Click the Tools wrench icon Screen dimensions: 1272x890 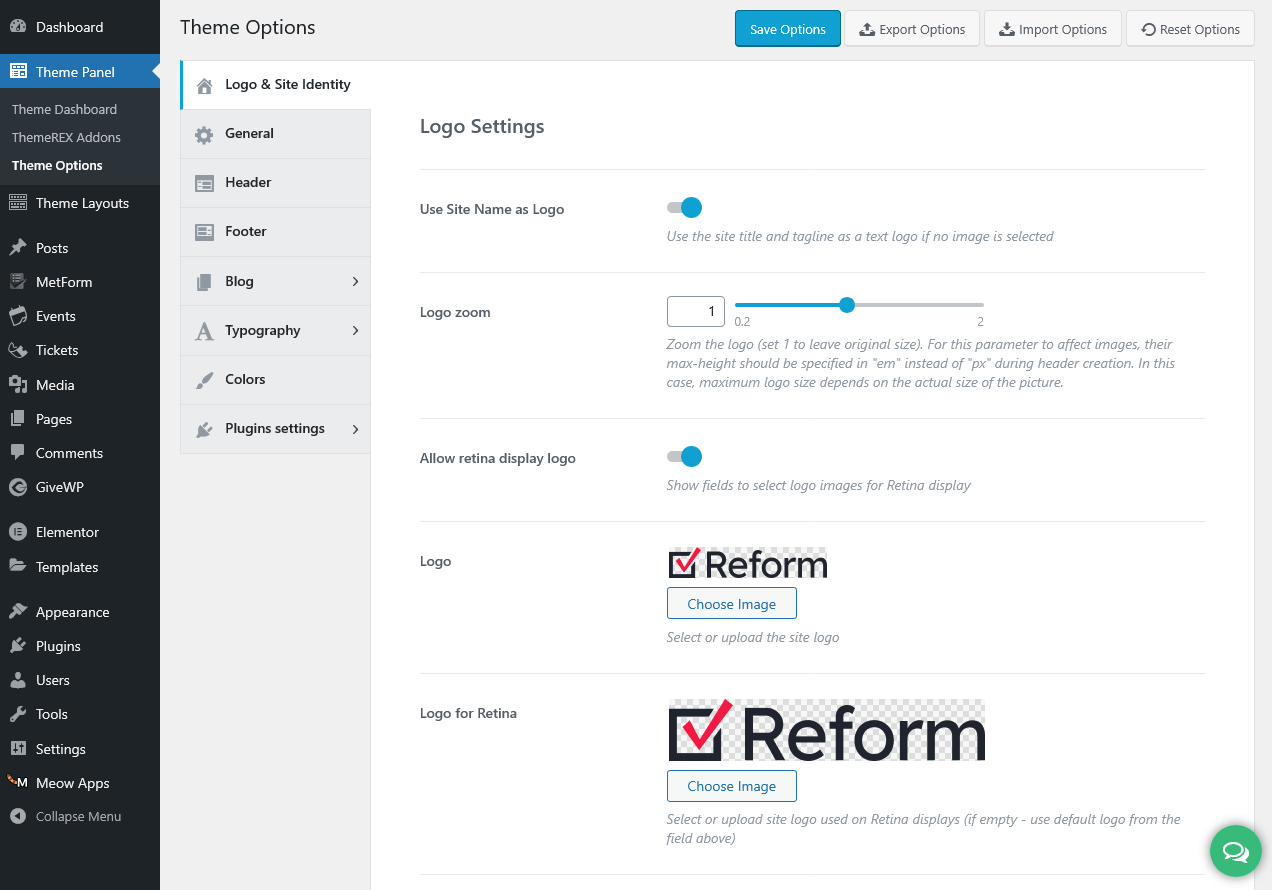point(18,714)
